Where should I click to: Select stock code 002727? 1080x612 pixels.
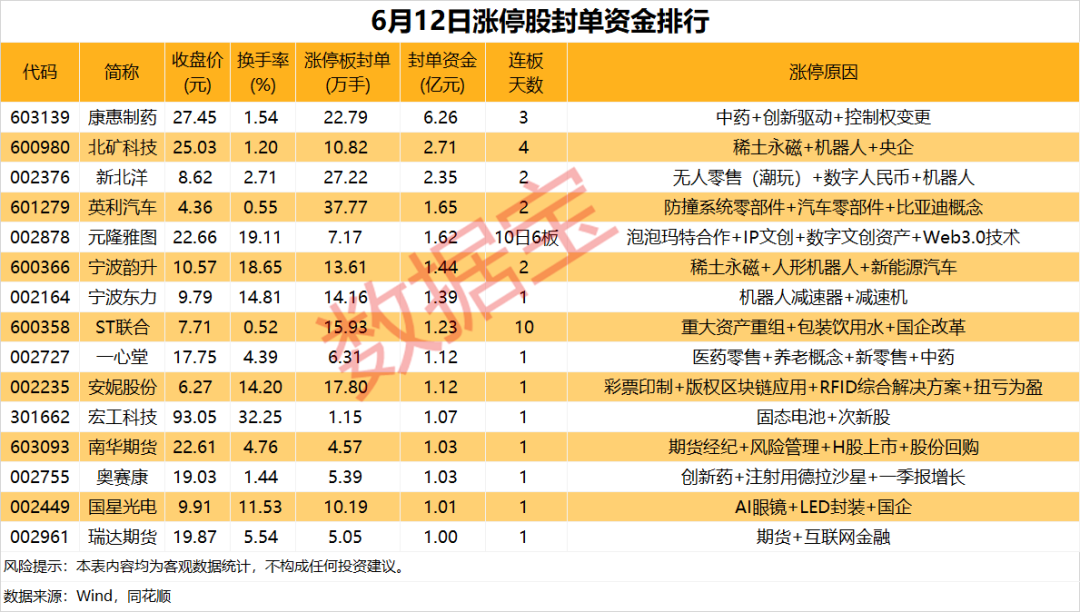click(x=40, y=357)
